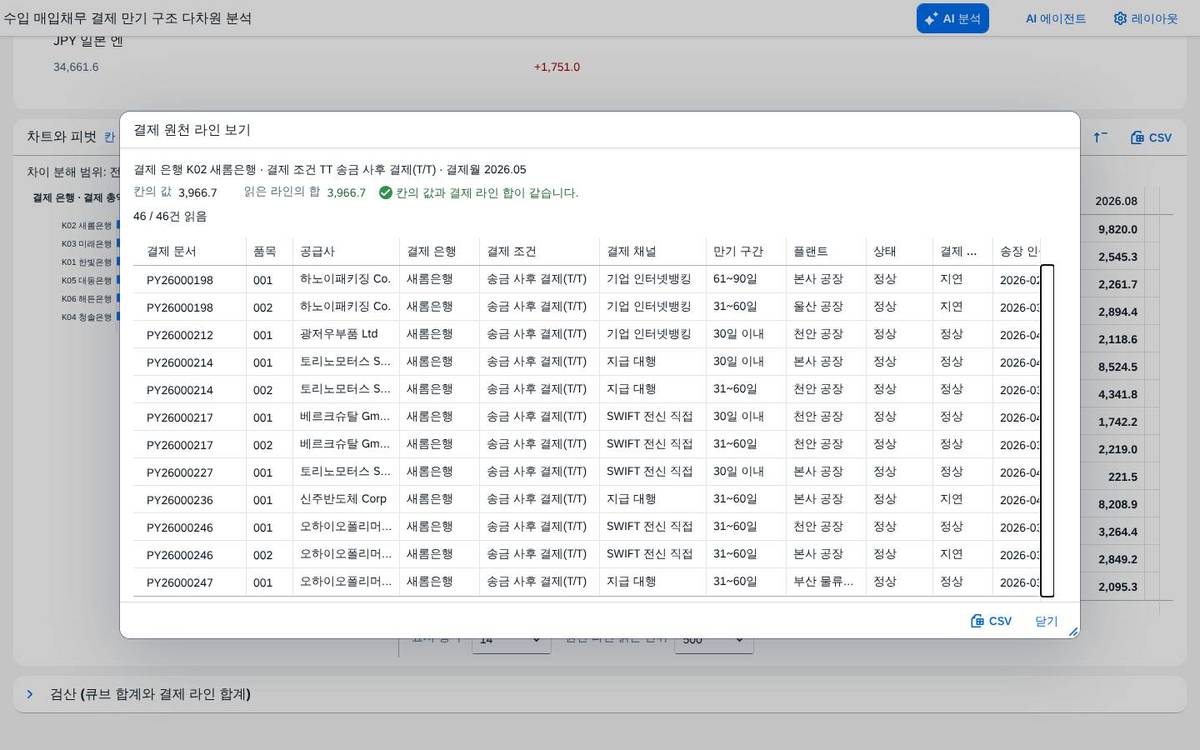Screen dimensions: 1200x750
Task: Expand the 검산 section chevron
Action: point(30,694)
